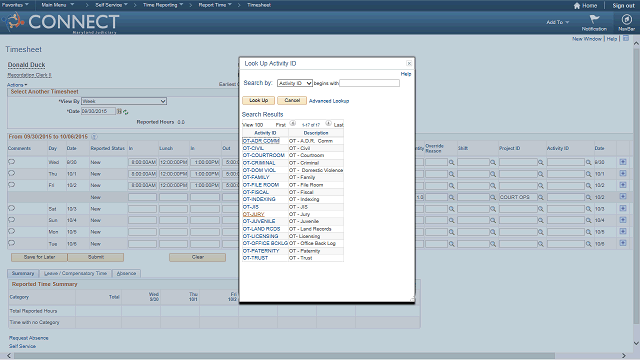Open Project ID lookup for COURT OPS row
The width and height of the screenshot is (640, 360).
(540, 197)
